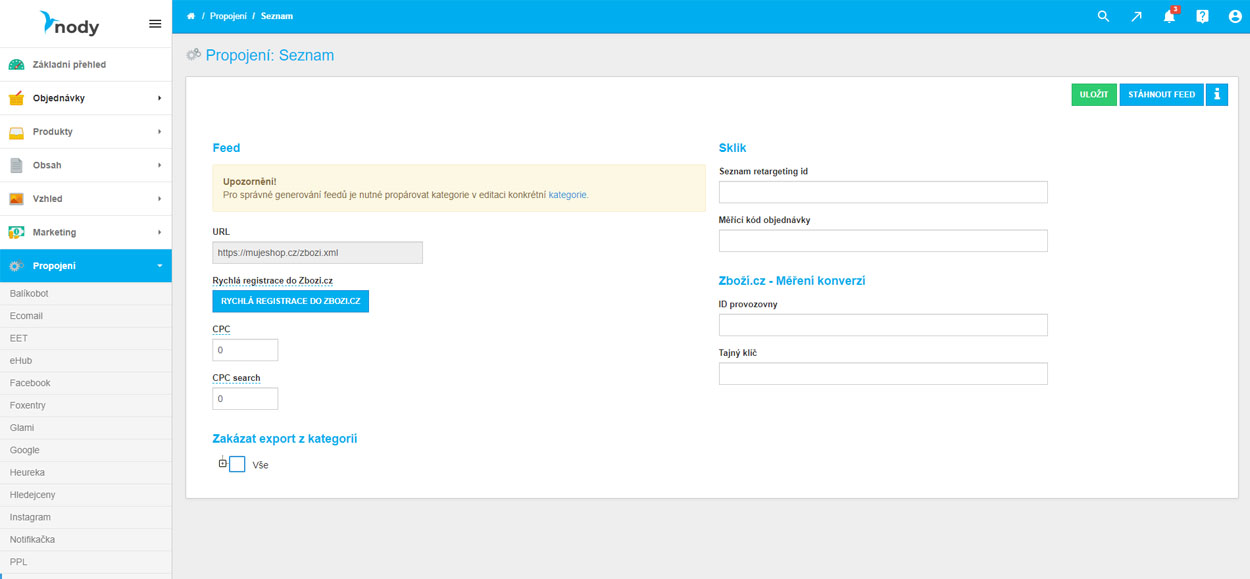Expand the Vše category tree node
1250x579 pixels.
click(x=223, y=463)
